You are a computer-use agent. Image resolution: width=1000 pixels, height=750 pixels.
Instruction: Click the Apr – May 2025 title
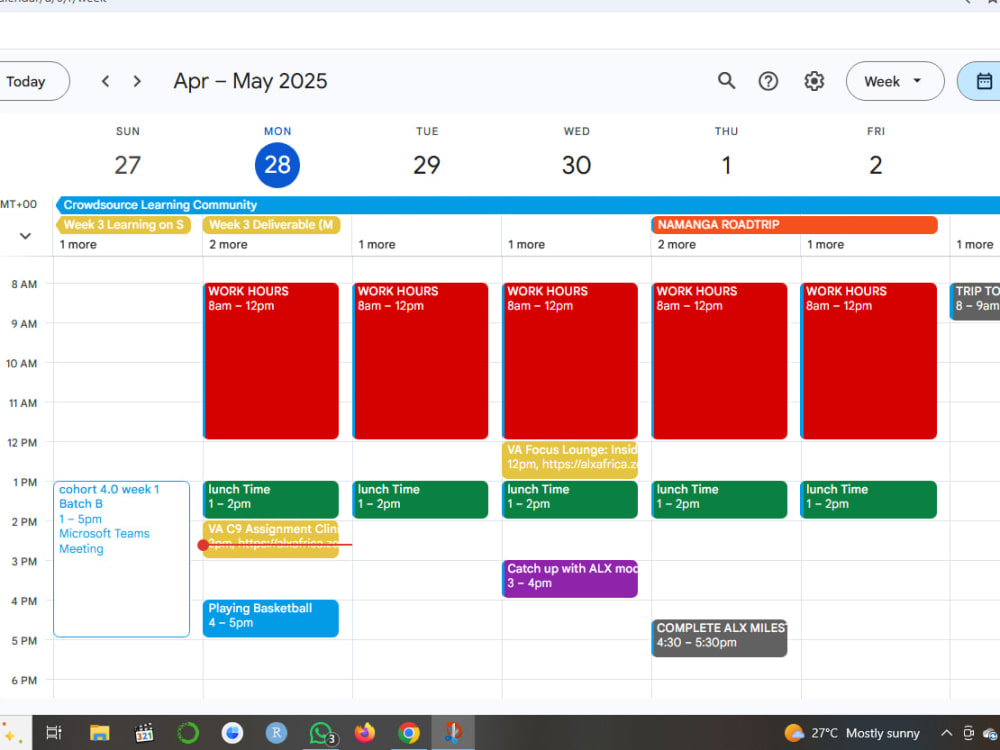[250, 81]
